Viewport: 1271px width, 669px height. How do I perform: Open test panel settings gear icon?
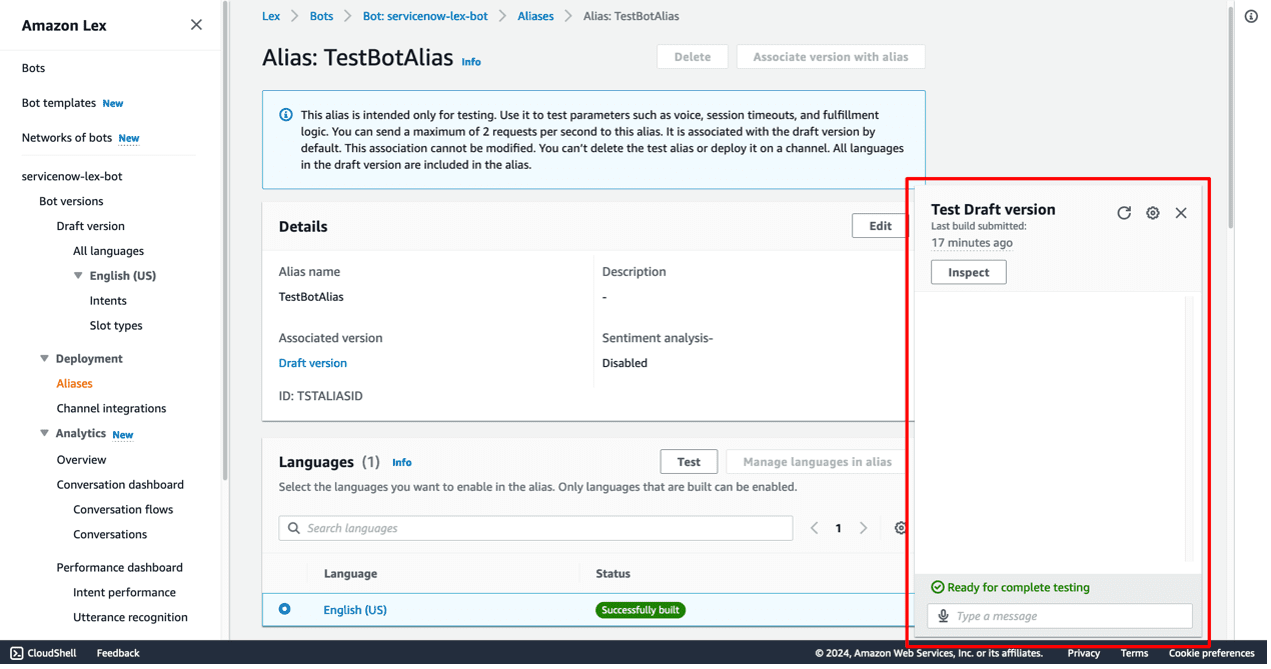click(1153, 213)
